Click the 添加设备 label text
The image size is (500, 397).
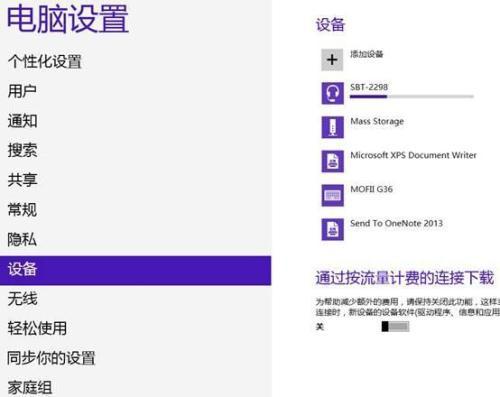367,54
